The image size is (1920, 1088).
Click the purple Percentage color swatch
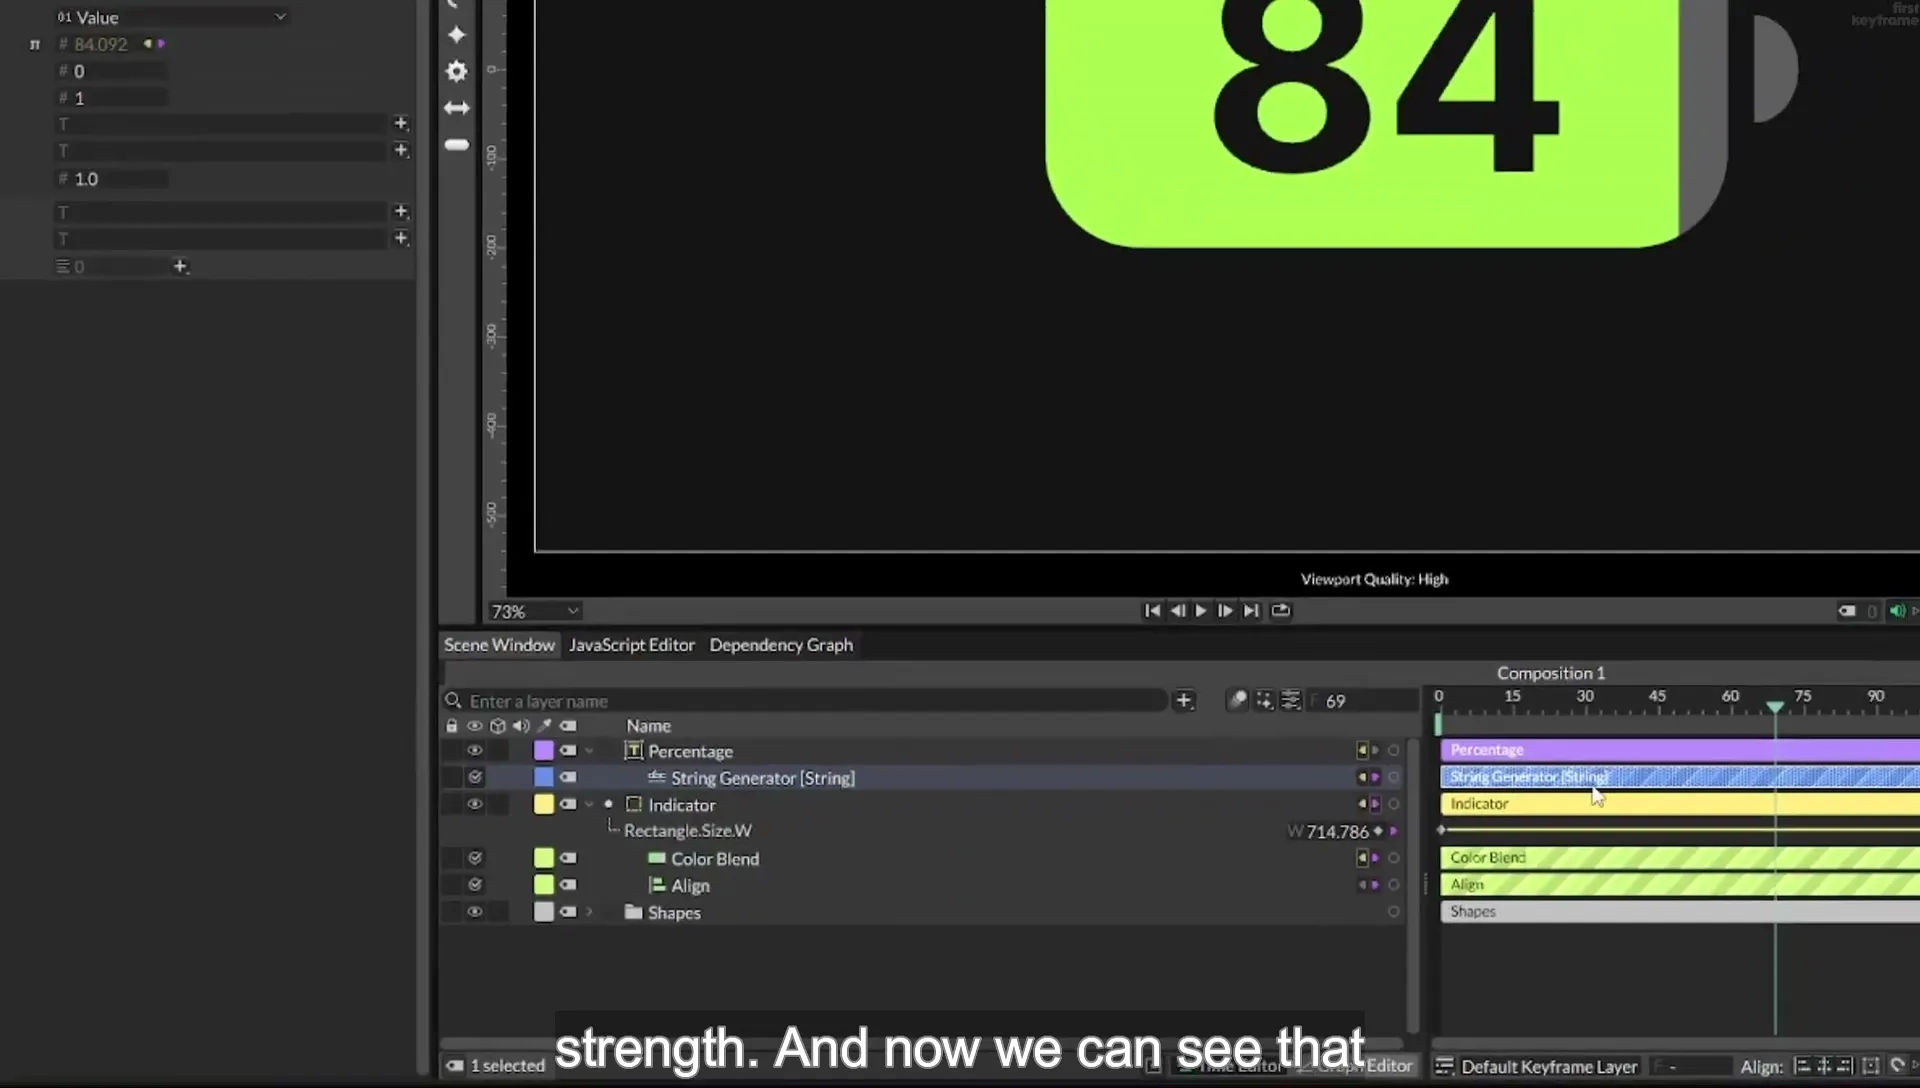(x=544, y=750)
